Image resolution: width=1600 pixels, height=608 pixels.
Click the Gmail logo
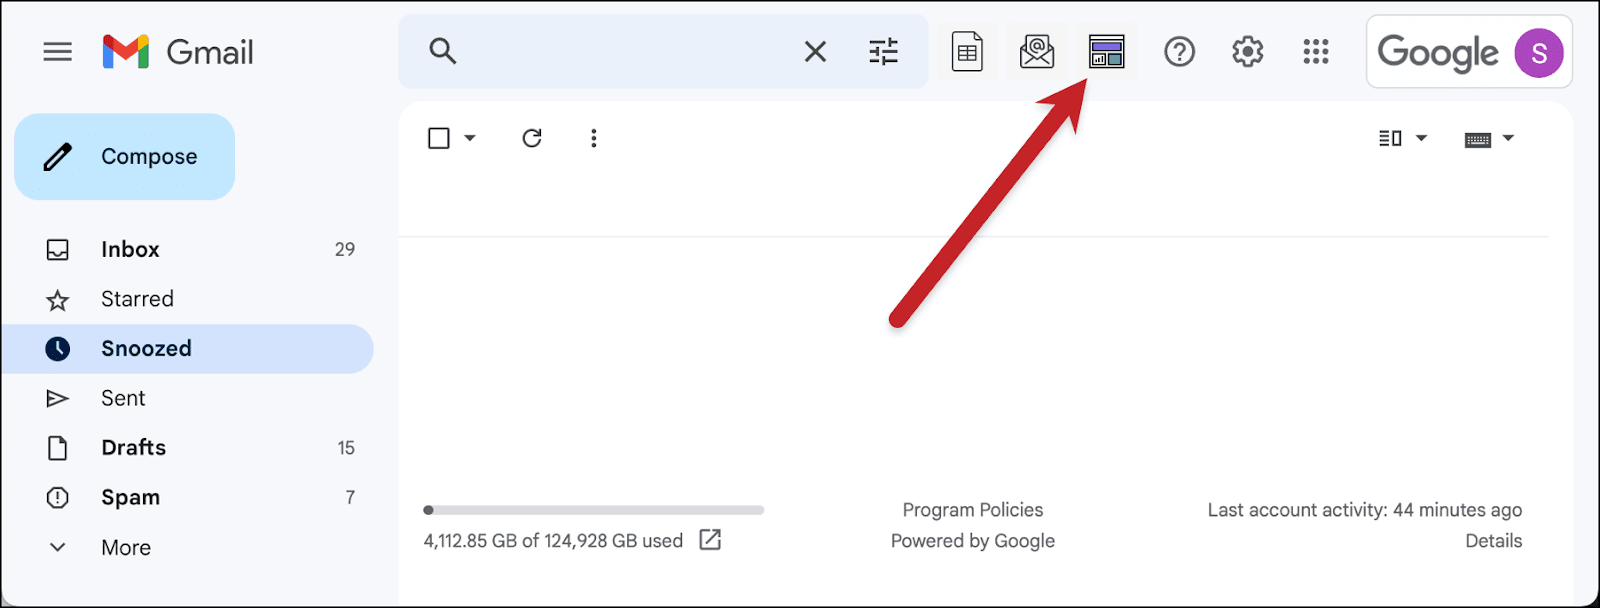coord(178,52)
